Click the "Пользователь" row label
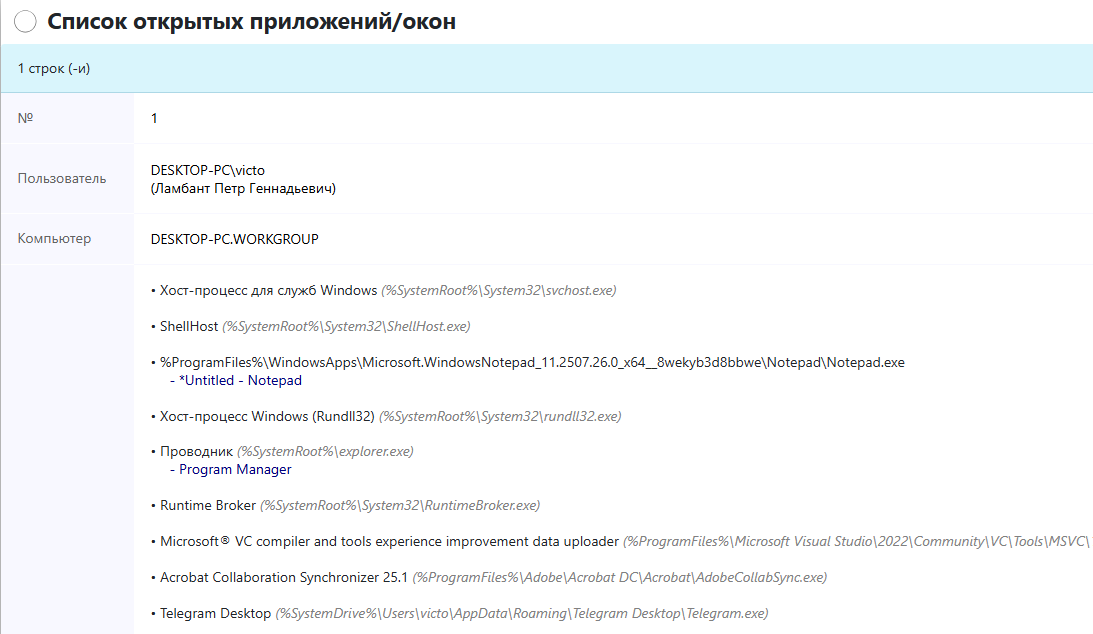The height and width of the screenshot is (634, 1093). pyautogui.click(x=61, y=179)
